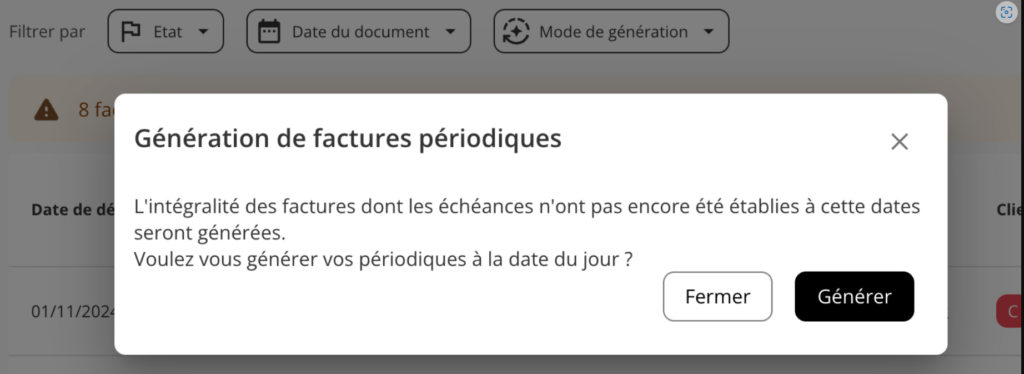Click the Clie… column header
The image size is (1024, 374).
coord(1010,210)
